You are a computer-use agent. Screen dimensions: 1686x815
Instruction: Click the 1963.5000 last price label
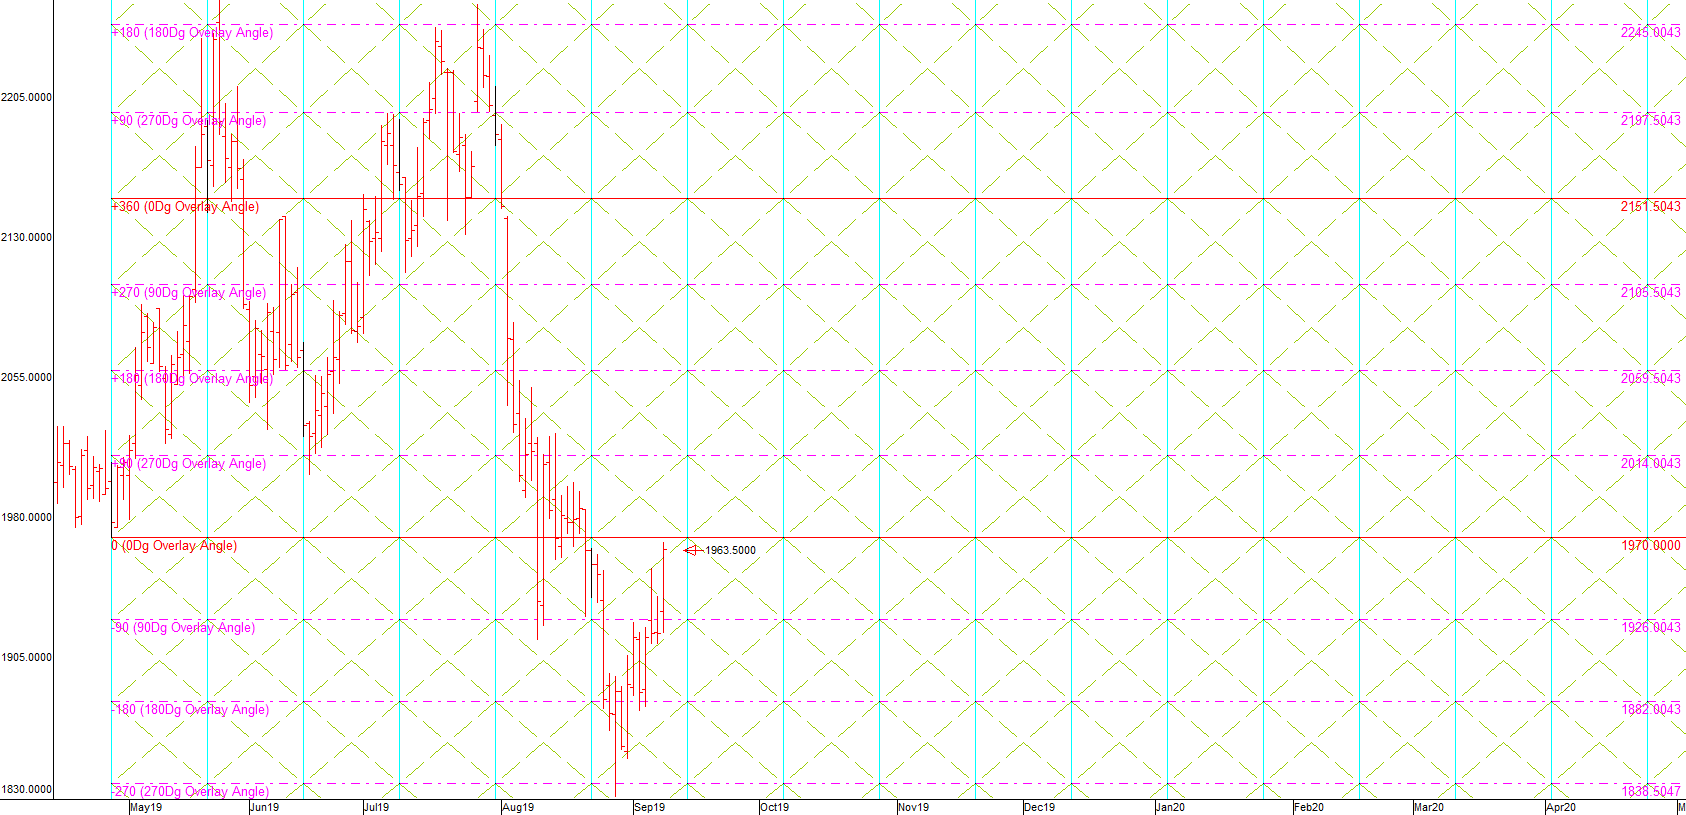coord(731,551)
